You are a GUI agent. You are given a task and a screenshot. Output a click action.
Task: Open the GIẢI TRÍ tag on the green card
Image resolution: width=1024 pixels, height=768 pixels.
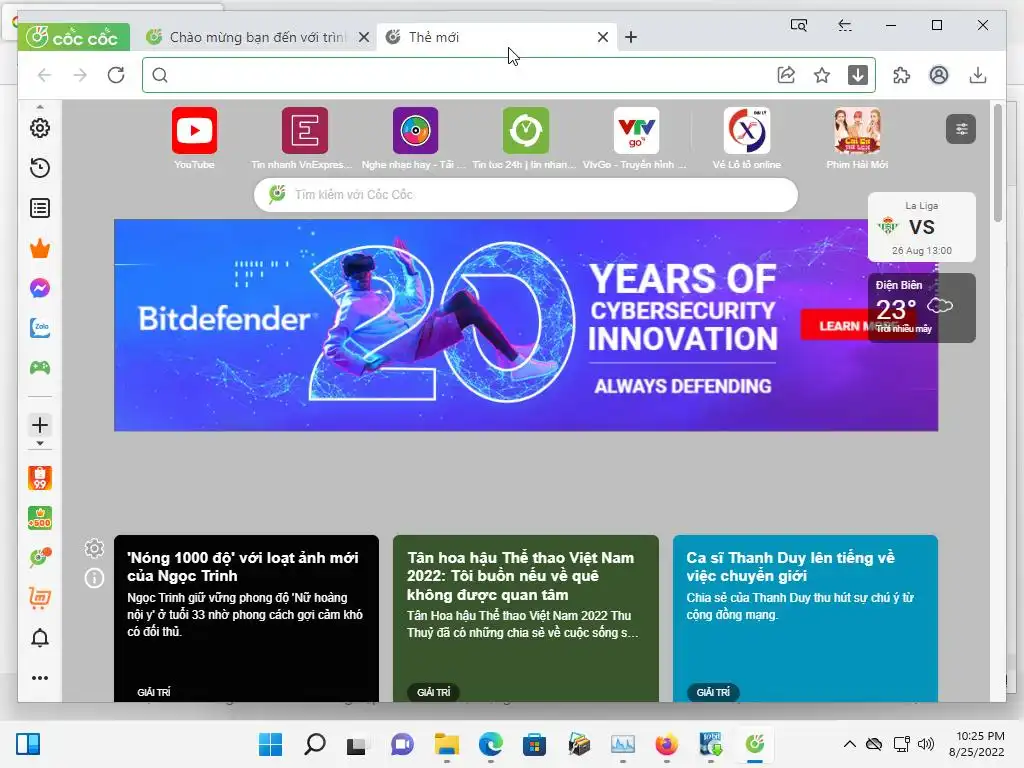pyautogui.click(x=434, y=692)
